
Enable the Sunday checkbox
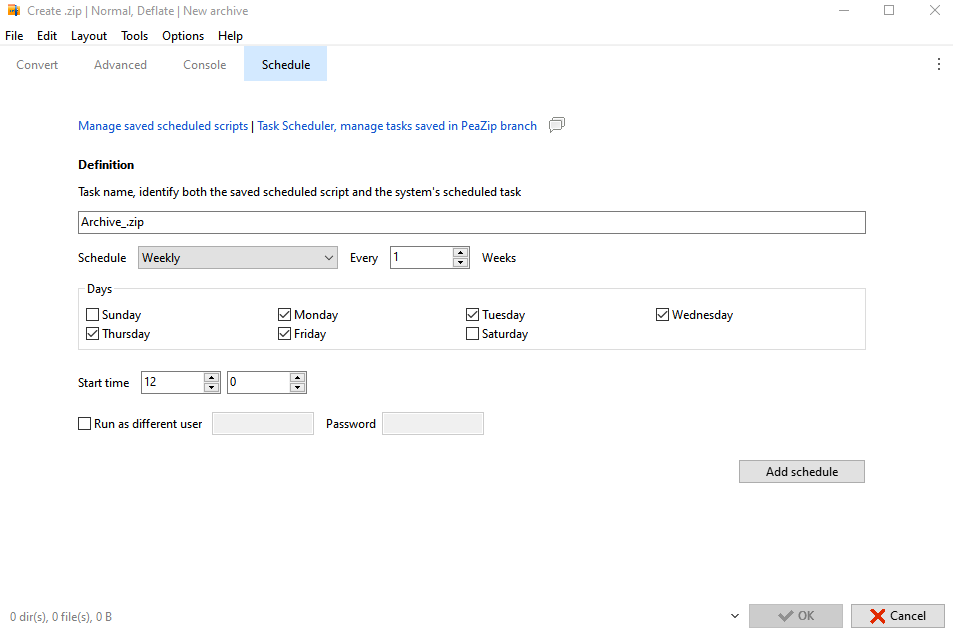coord(93,315)
